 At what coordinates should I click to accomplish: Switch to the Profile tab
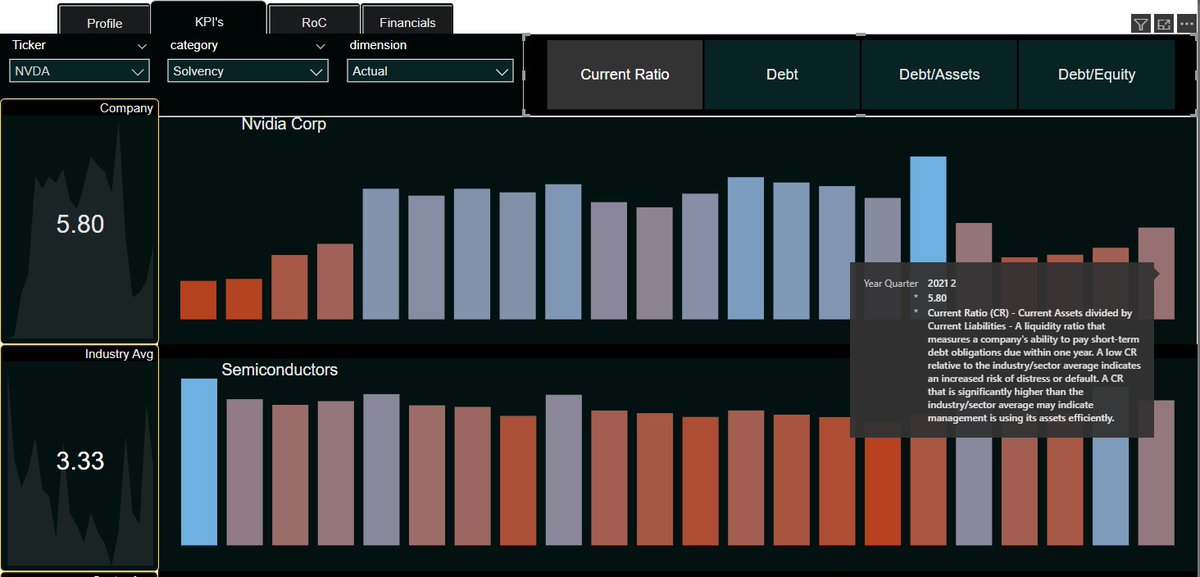(x=104, y=20)
